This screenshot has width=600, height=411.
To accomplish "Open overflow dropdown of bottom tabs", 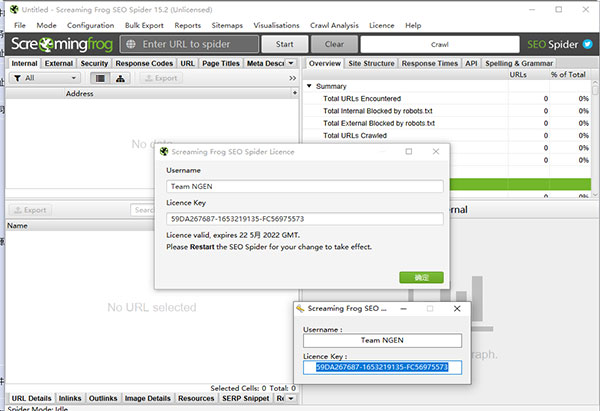I will click(x=291, y=398).
